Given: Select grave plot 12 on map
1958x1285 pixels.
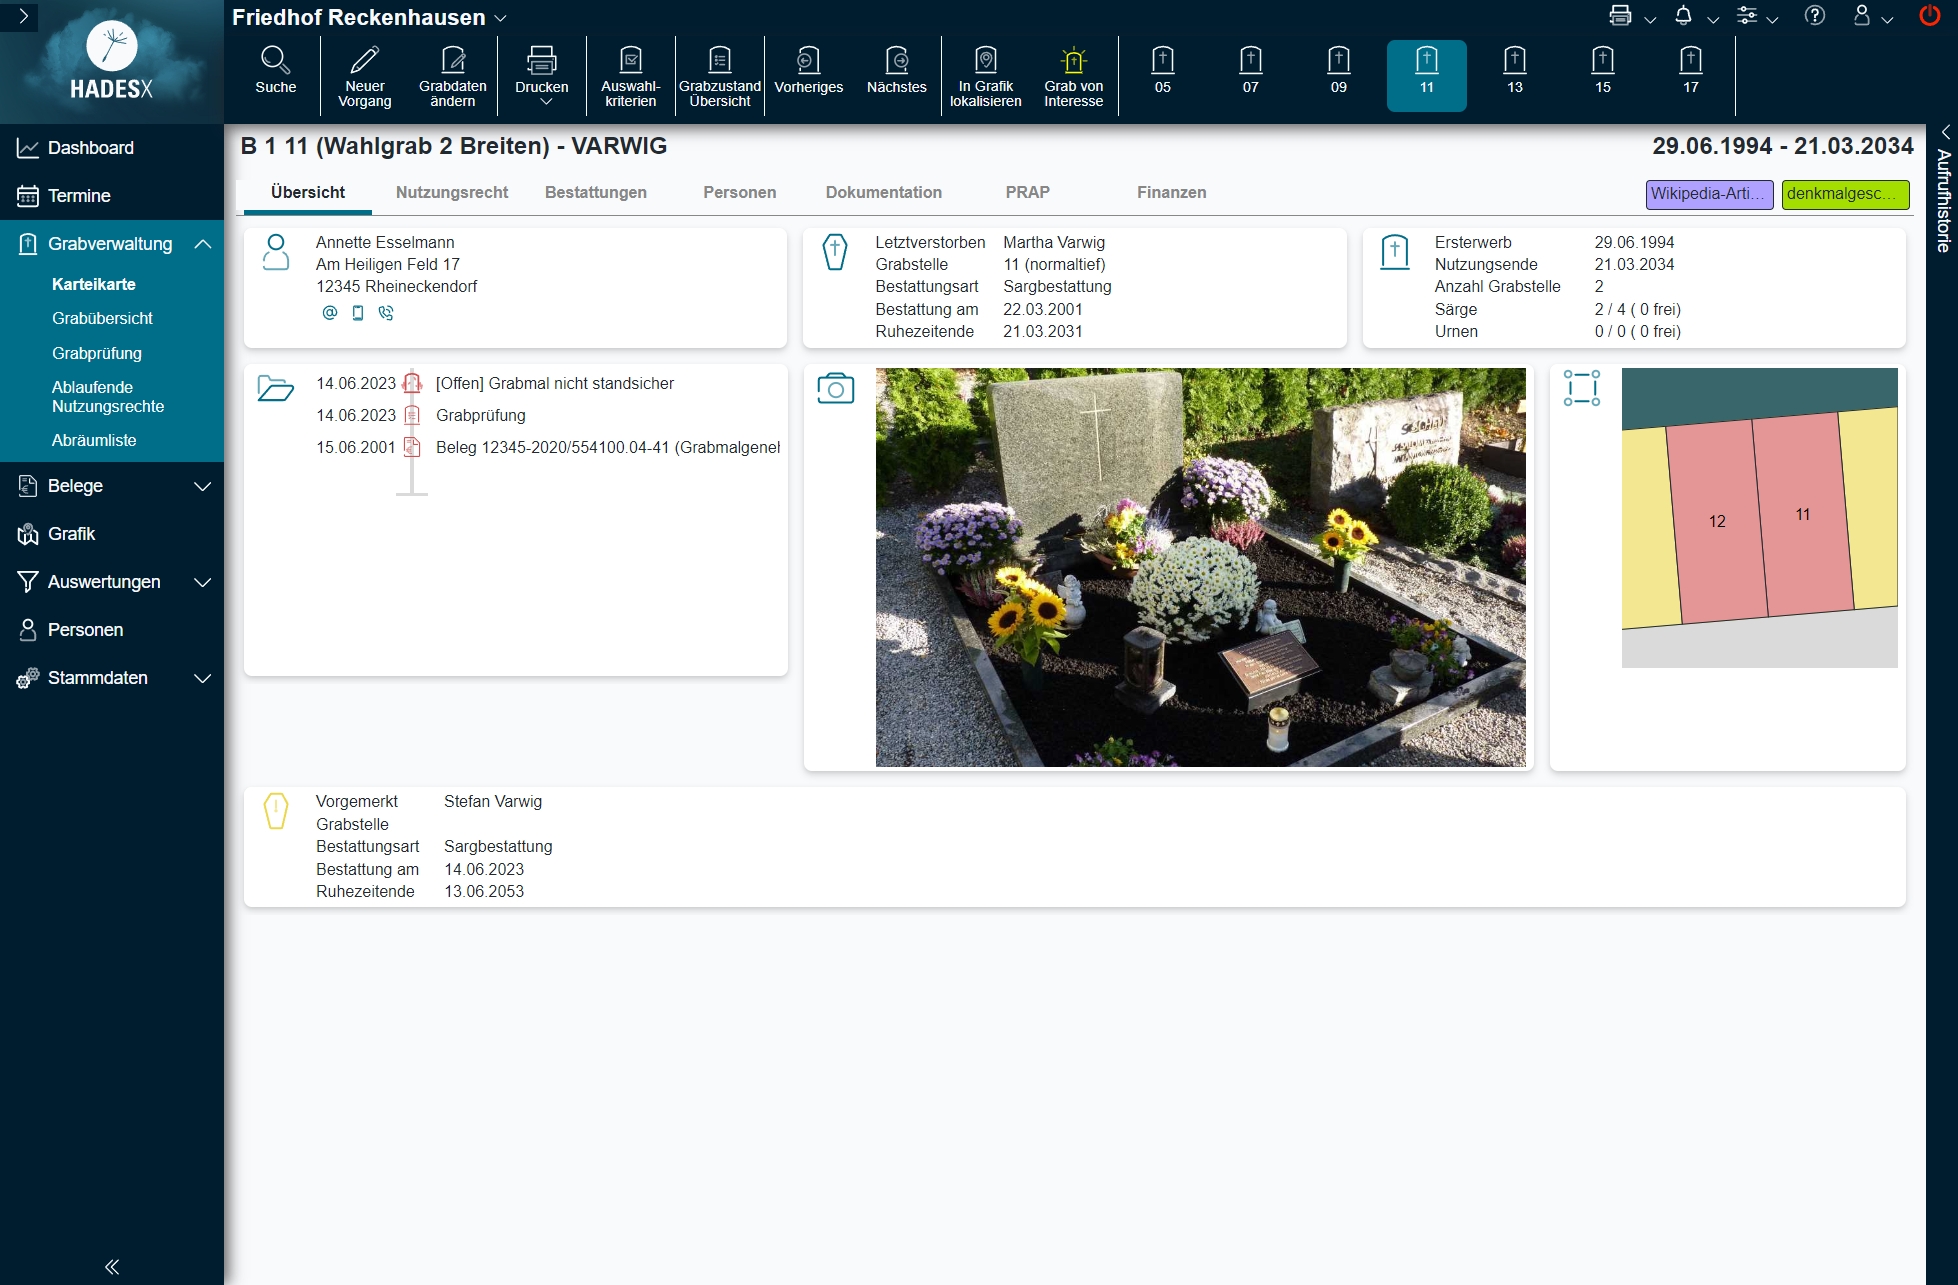Looking at the screenshot, I should tap(1716, 521).
